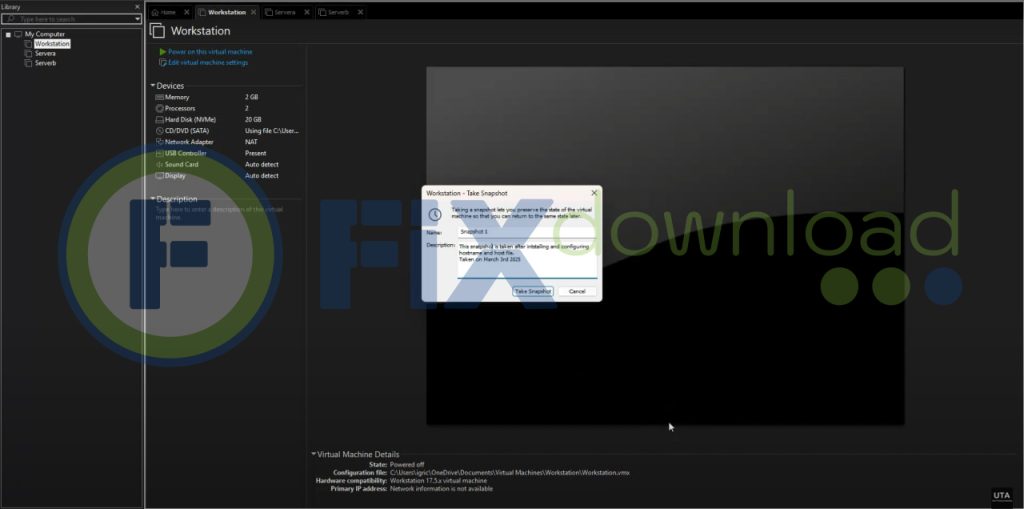Switch to the Servera tab
Screen dimensions: 1024x509
coord(285,12)
